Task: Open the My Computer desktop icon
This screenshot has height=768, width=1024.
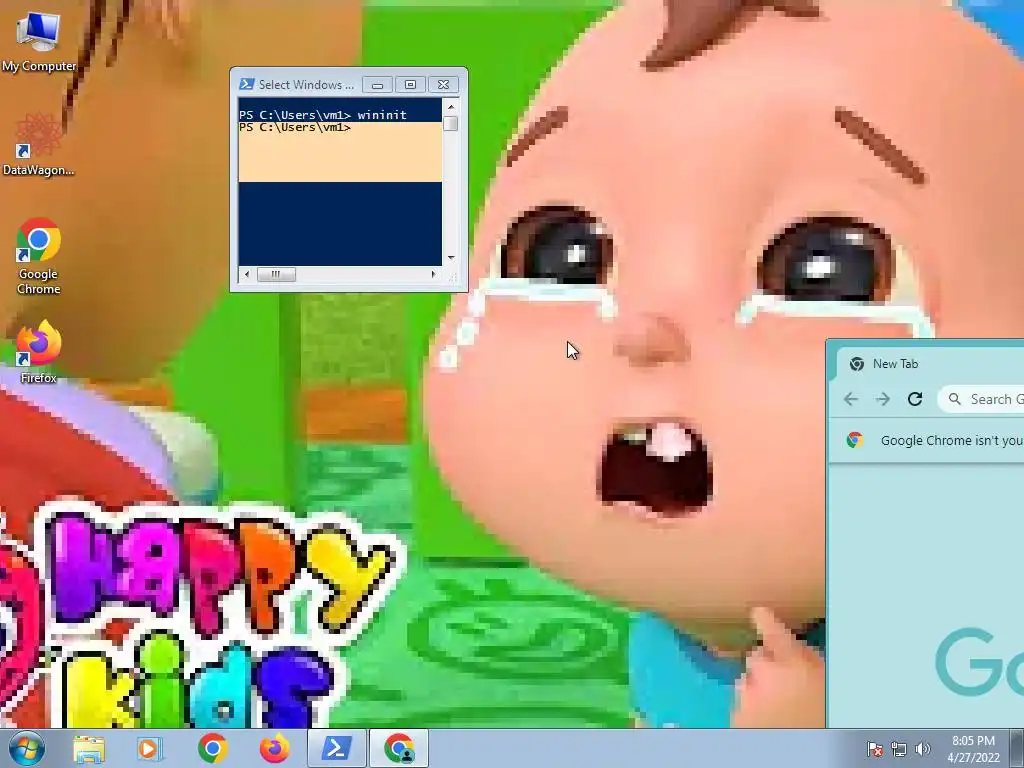Action: [x=39, y=41]
